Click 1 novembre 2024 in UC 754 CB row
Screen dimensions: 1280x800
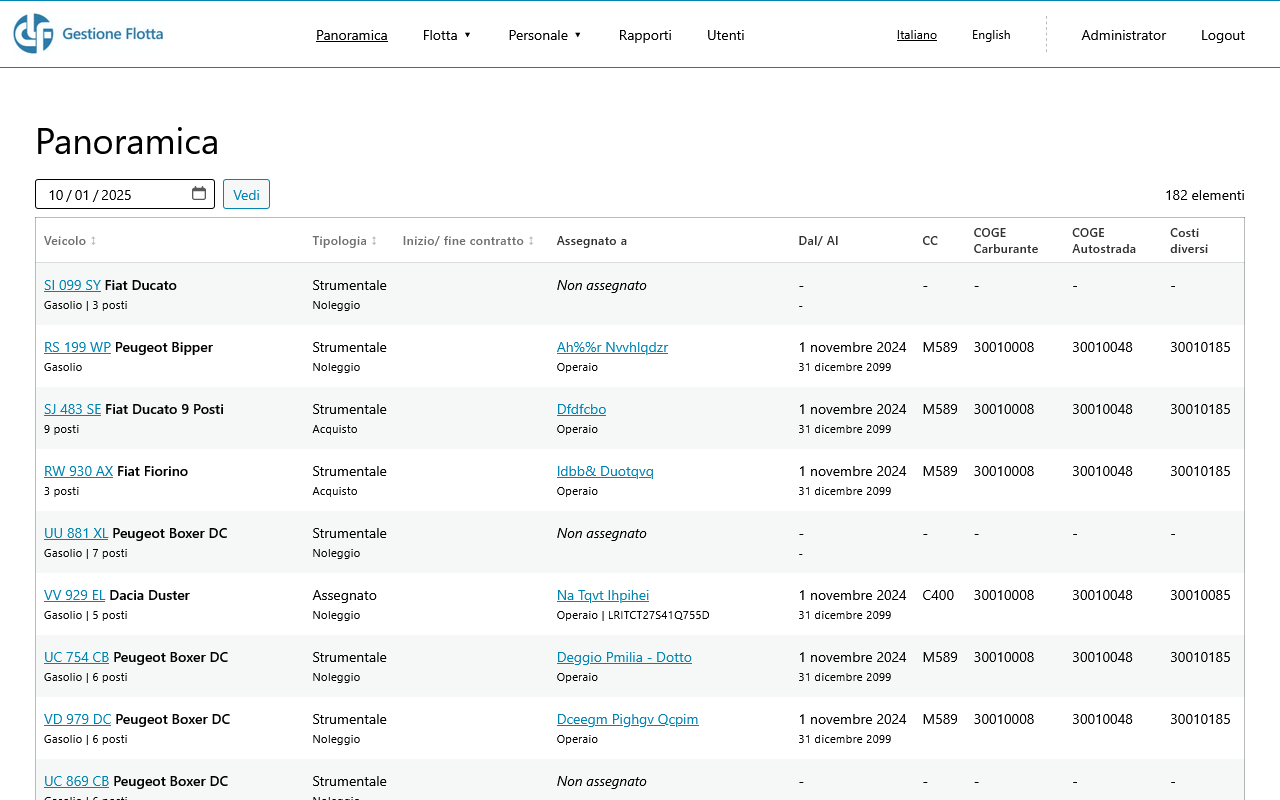tap(852, 657)
